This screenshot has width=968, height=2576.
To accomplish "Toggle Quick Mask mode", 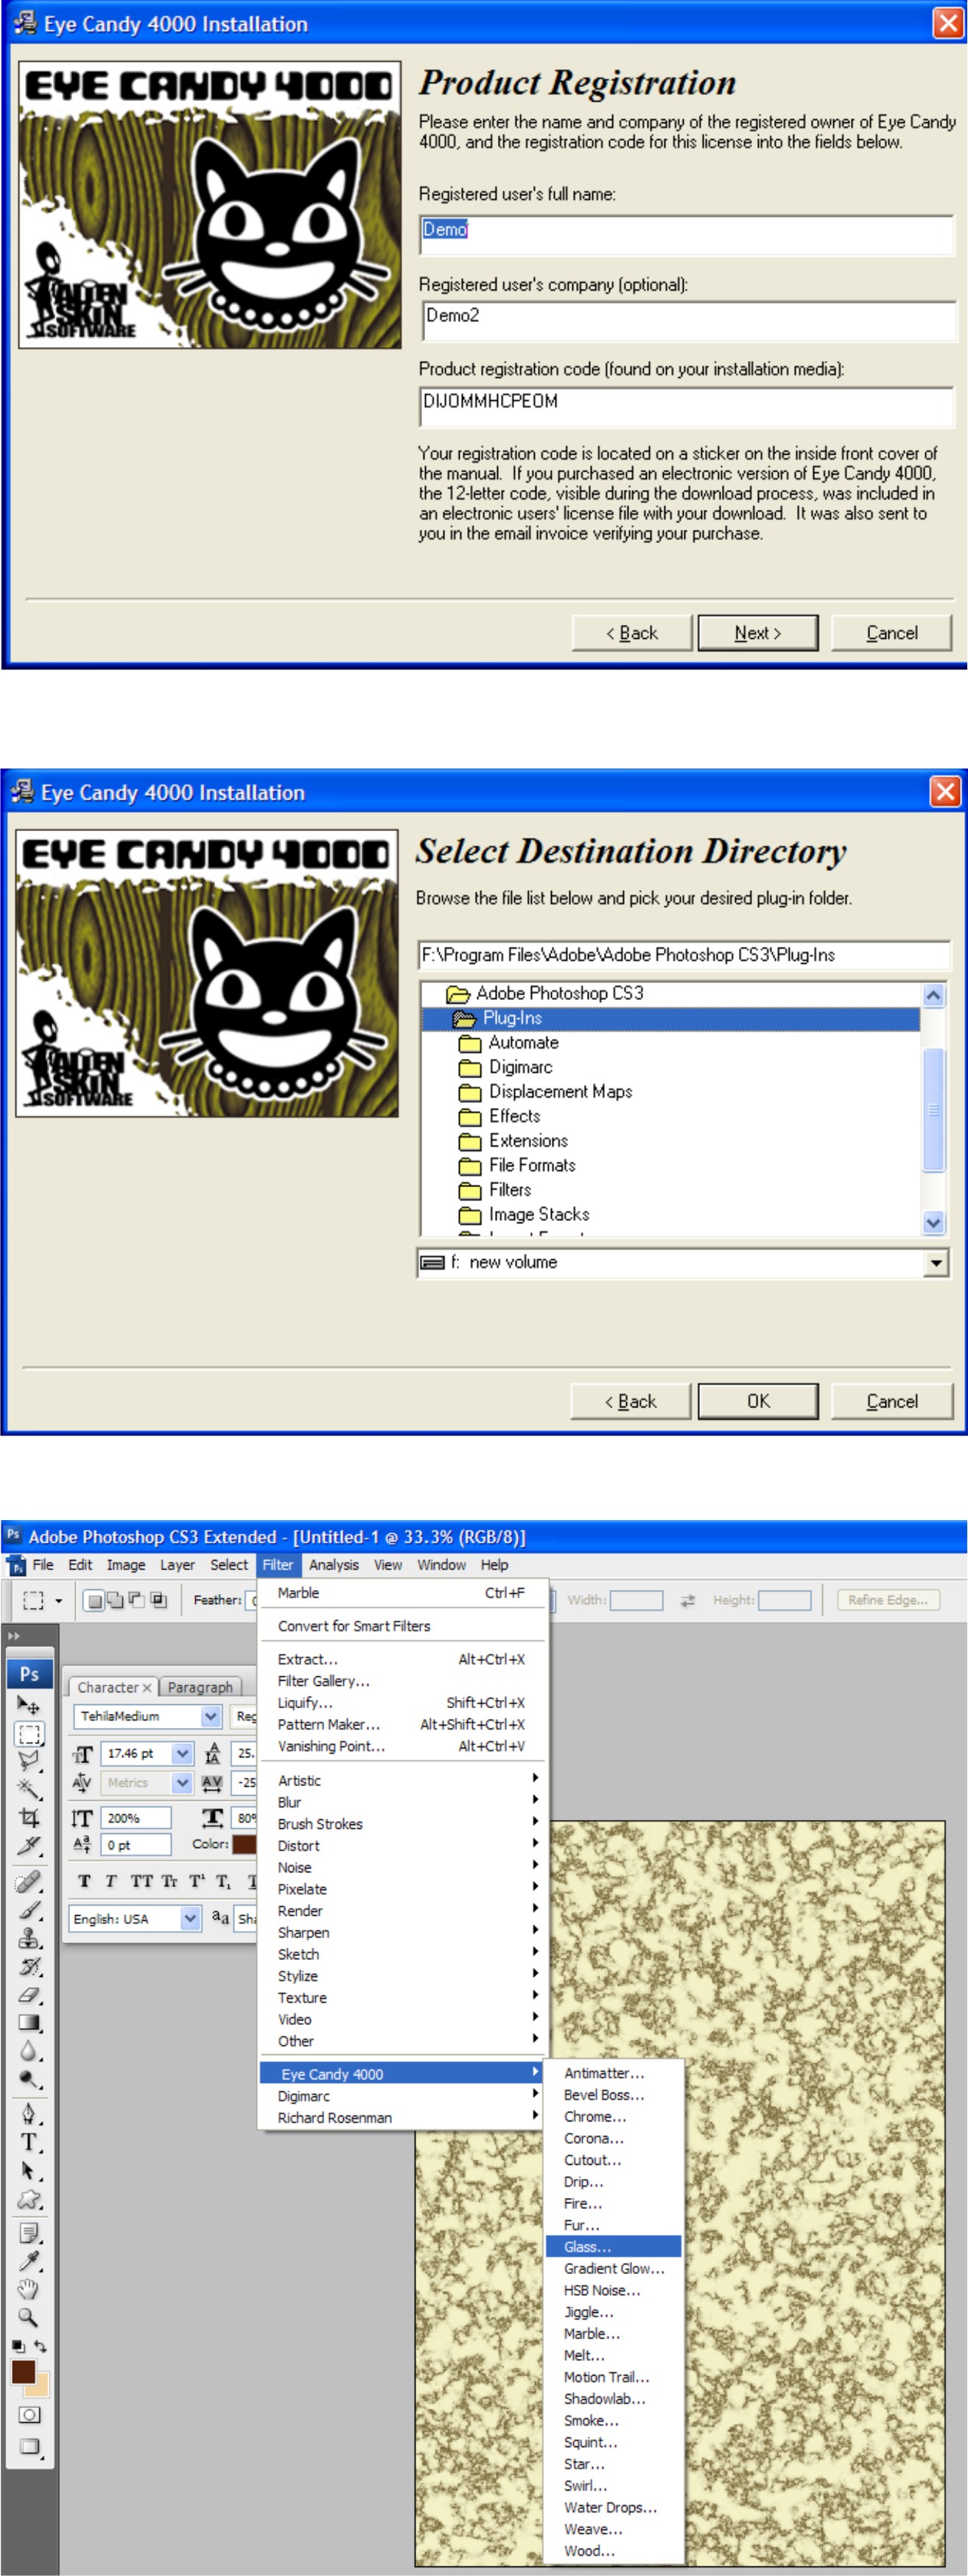I will 29,2415.
